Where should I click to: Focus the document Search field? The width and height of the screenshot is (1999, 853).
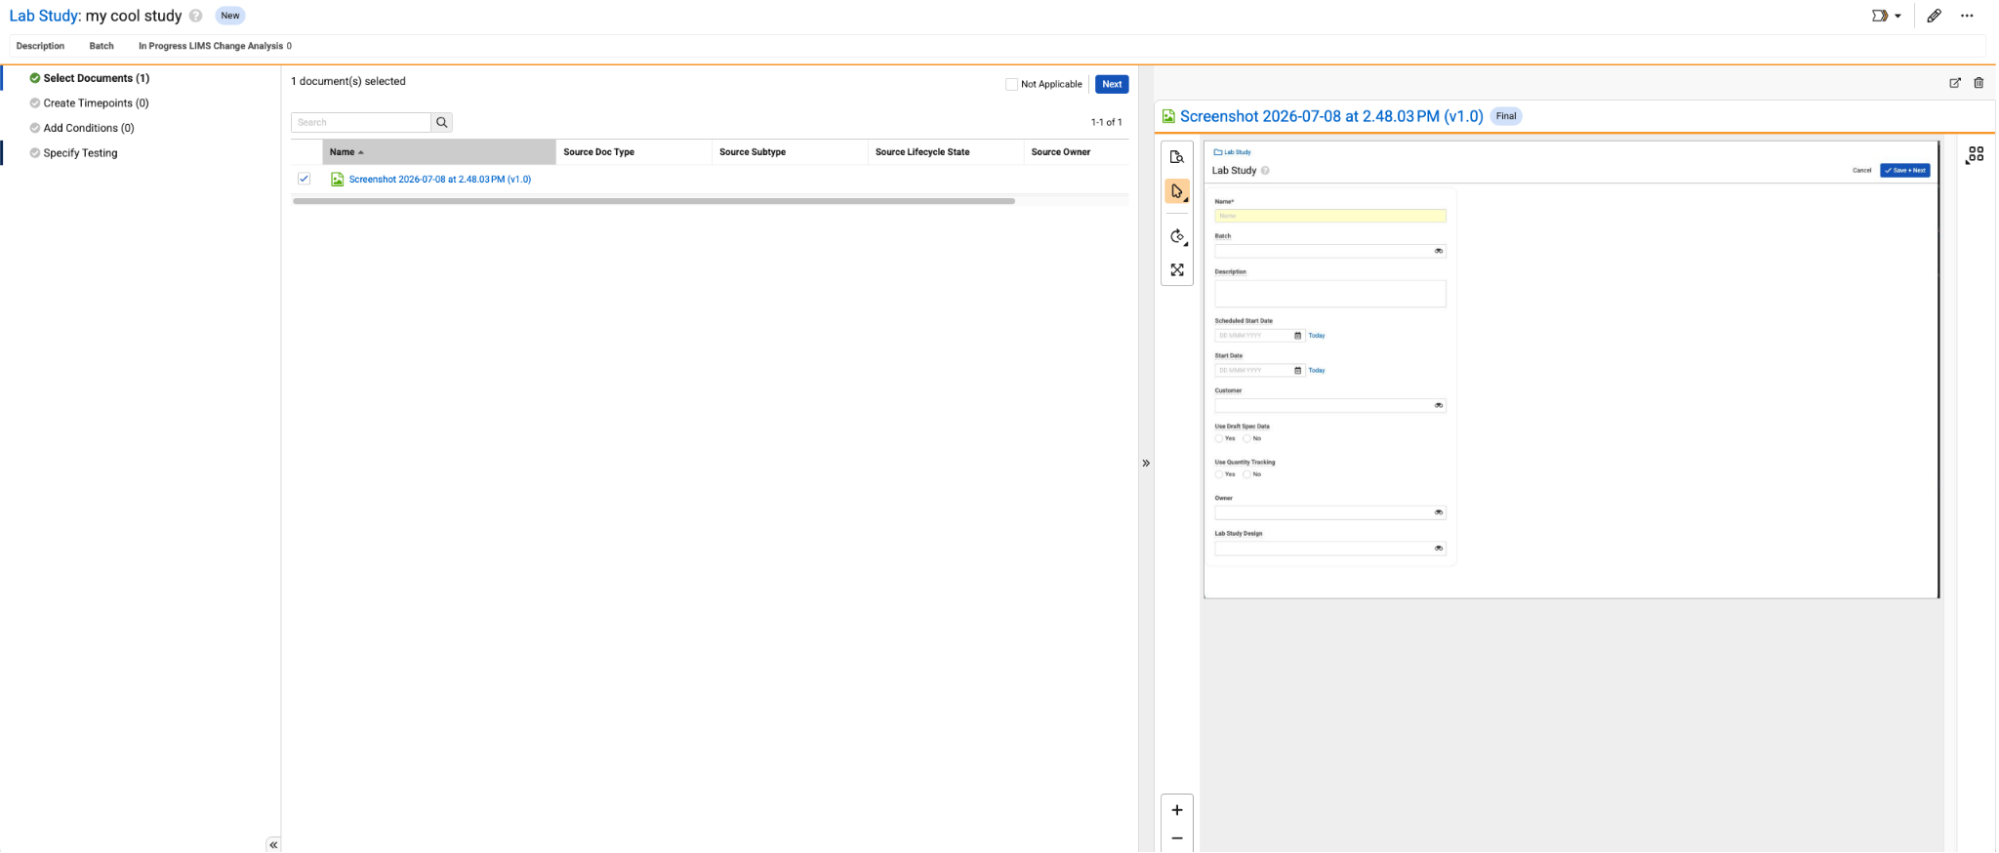(361, 122)
